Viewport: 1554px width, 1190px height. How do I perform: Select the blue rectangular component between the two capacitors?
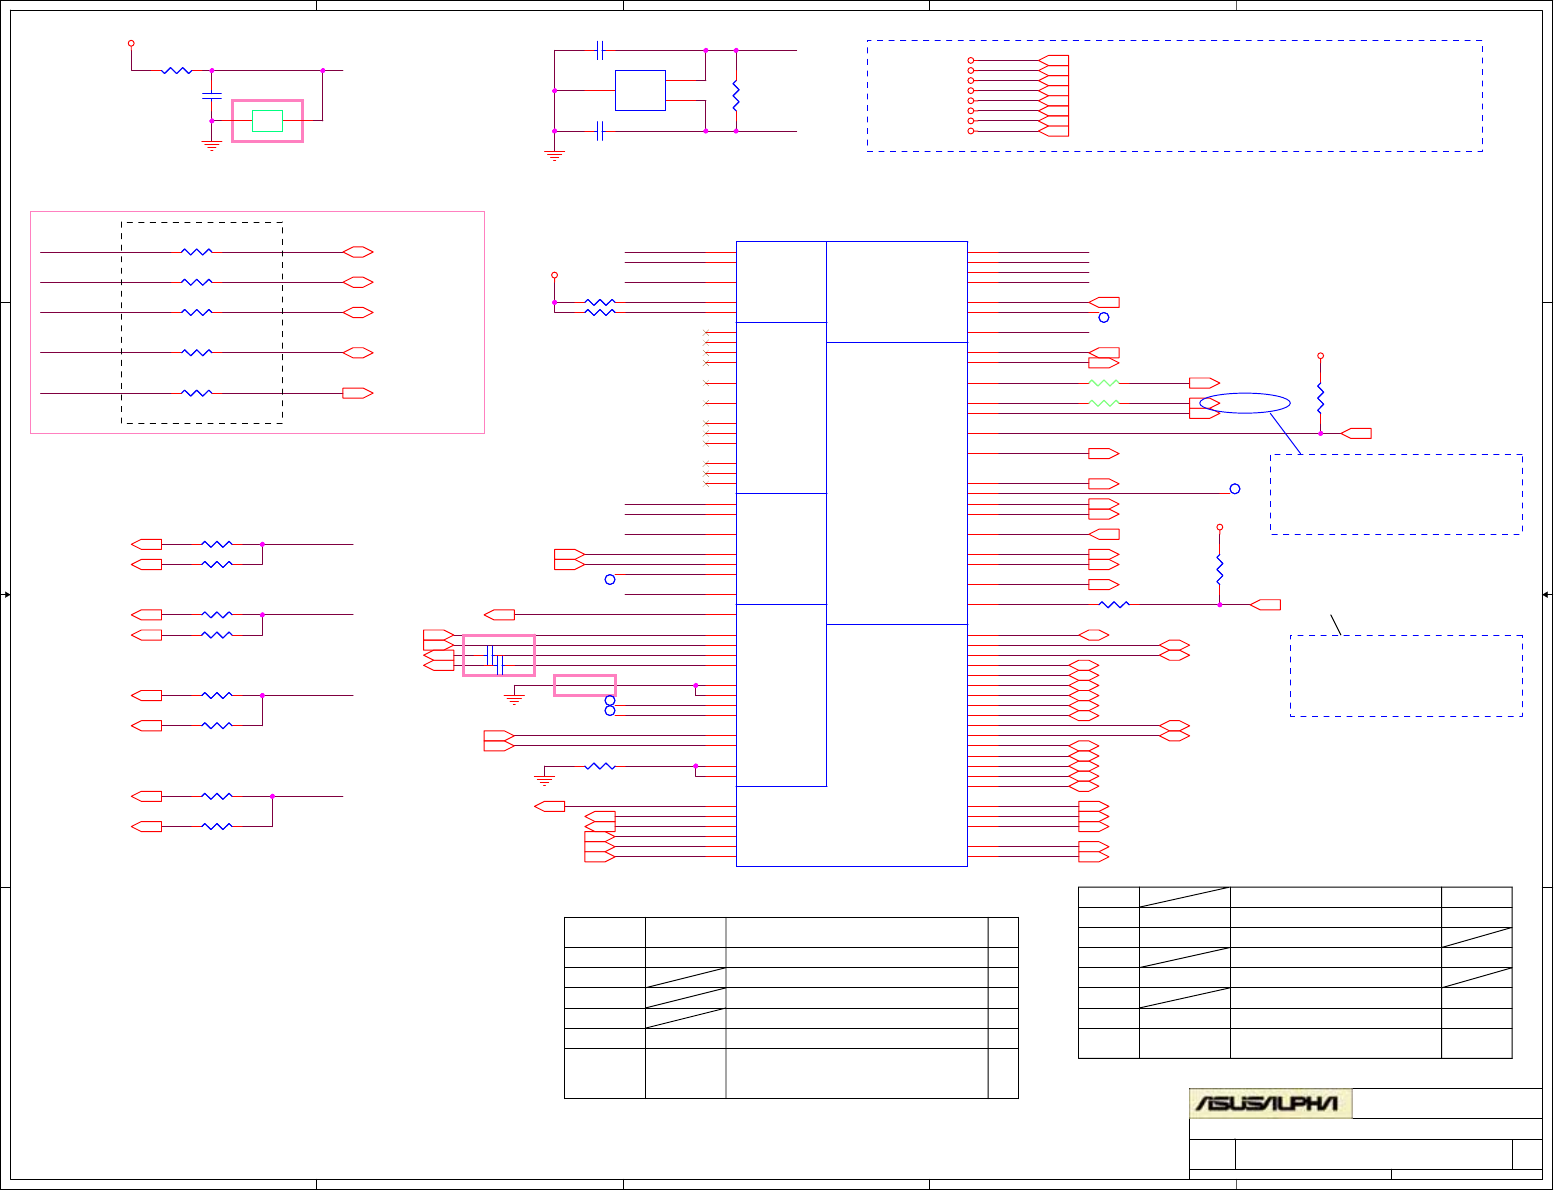click(640, 90)
